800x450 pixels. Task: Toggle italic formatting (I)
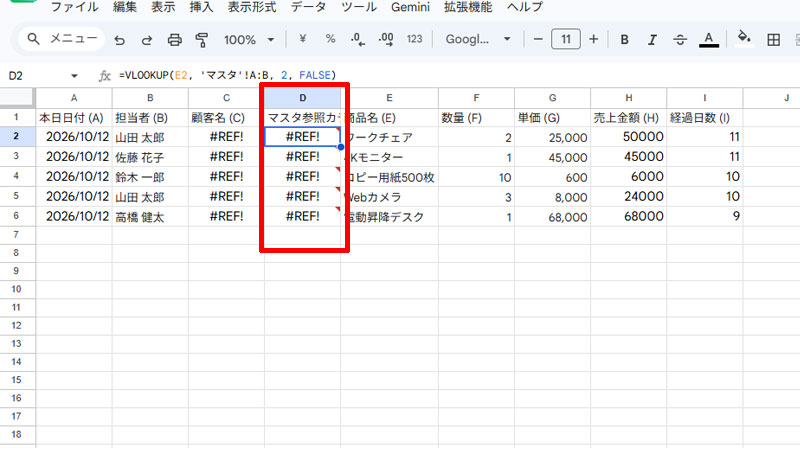[652, 39]
